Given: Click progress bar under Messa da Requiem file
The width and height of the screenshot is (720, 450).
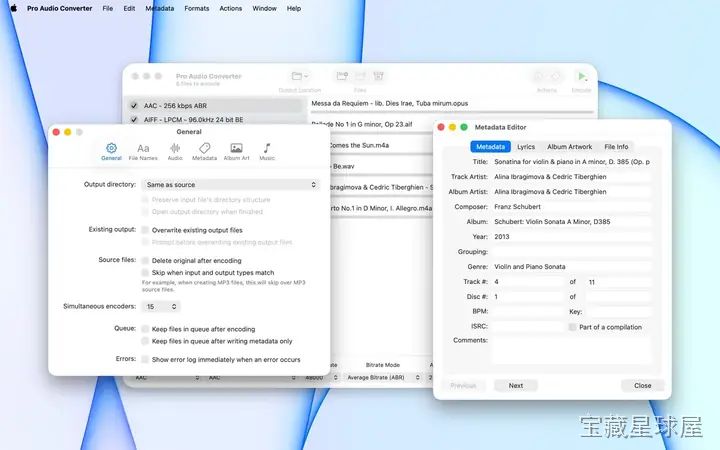Looking at the screenshot, I should tap(452, 112).
